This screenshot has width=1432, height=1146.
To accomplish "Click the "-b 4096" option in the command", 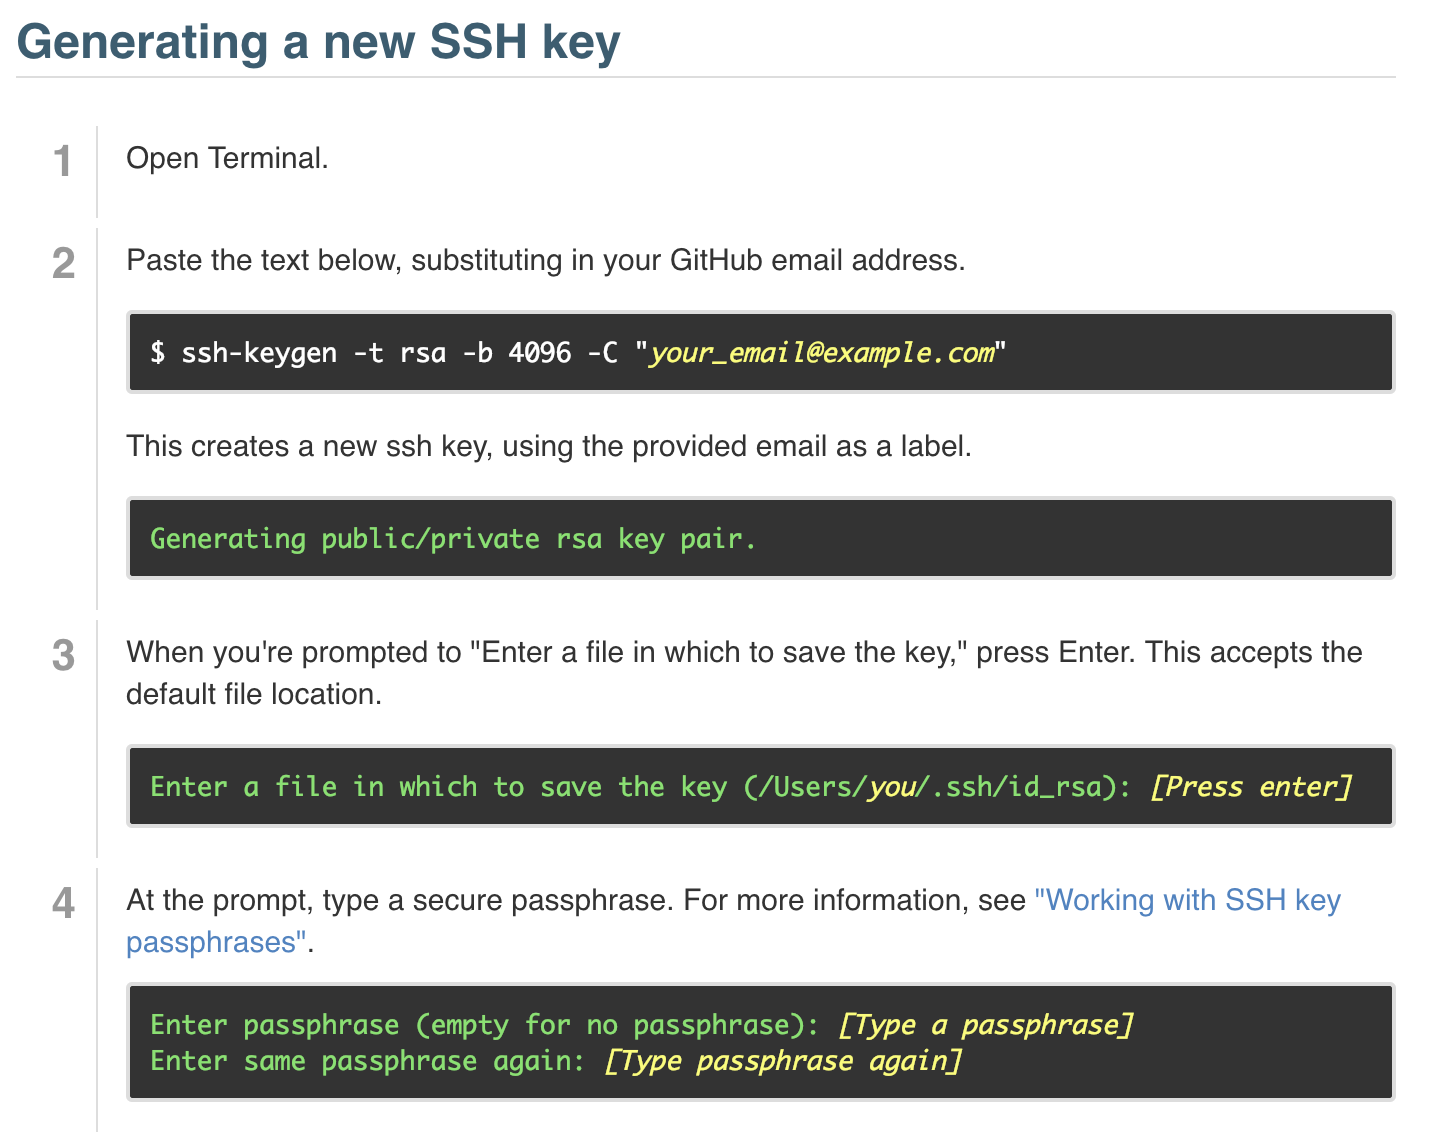I will point(516,353).
